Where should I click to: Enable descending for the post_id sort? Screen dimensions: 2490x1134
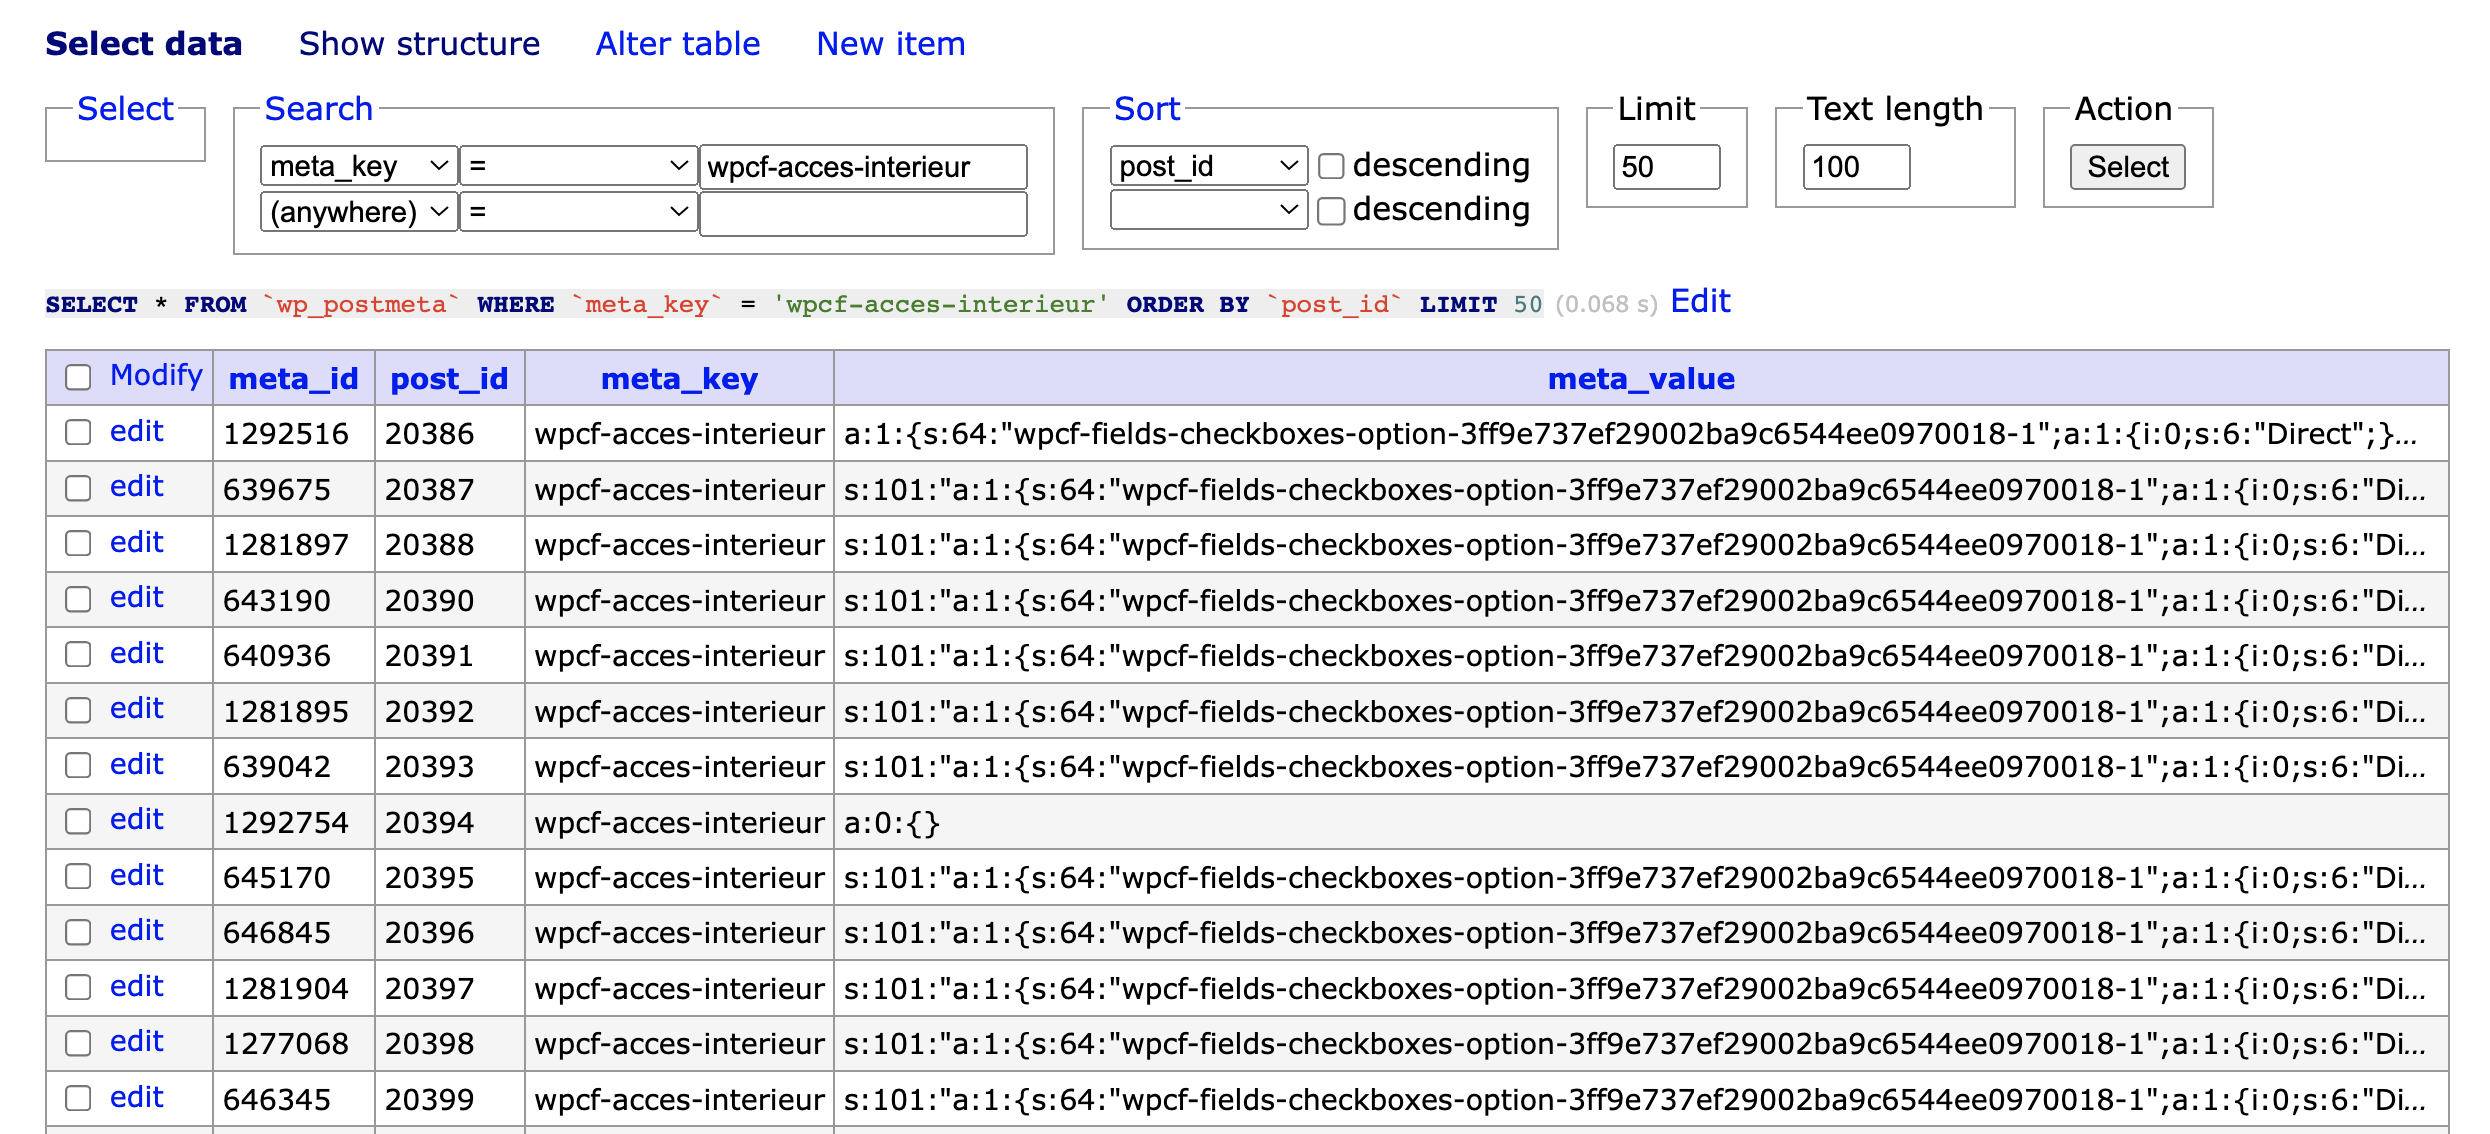pyautogui.click(x=1331, y=166)
